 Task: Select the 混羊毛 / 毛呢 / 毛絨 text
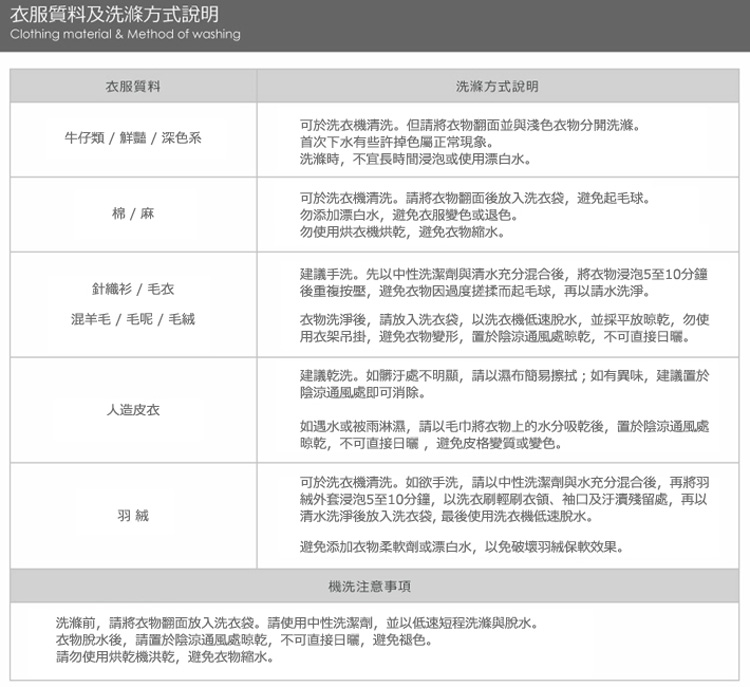pos(133,319)
